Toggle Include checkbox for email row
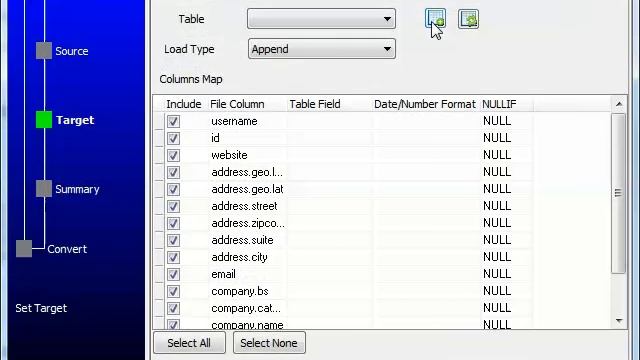Viewport: 640px width, 360px height. (173, 274)
